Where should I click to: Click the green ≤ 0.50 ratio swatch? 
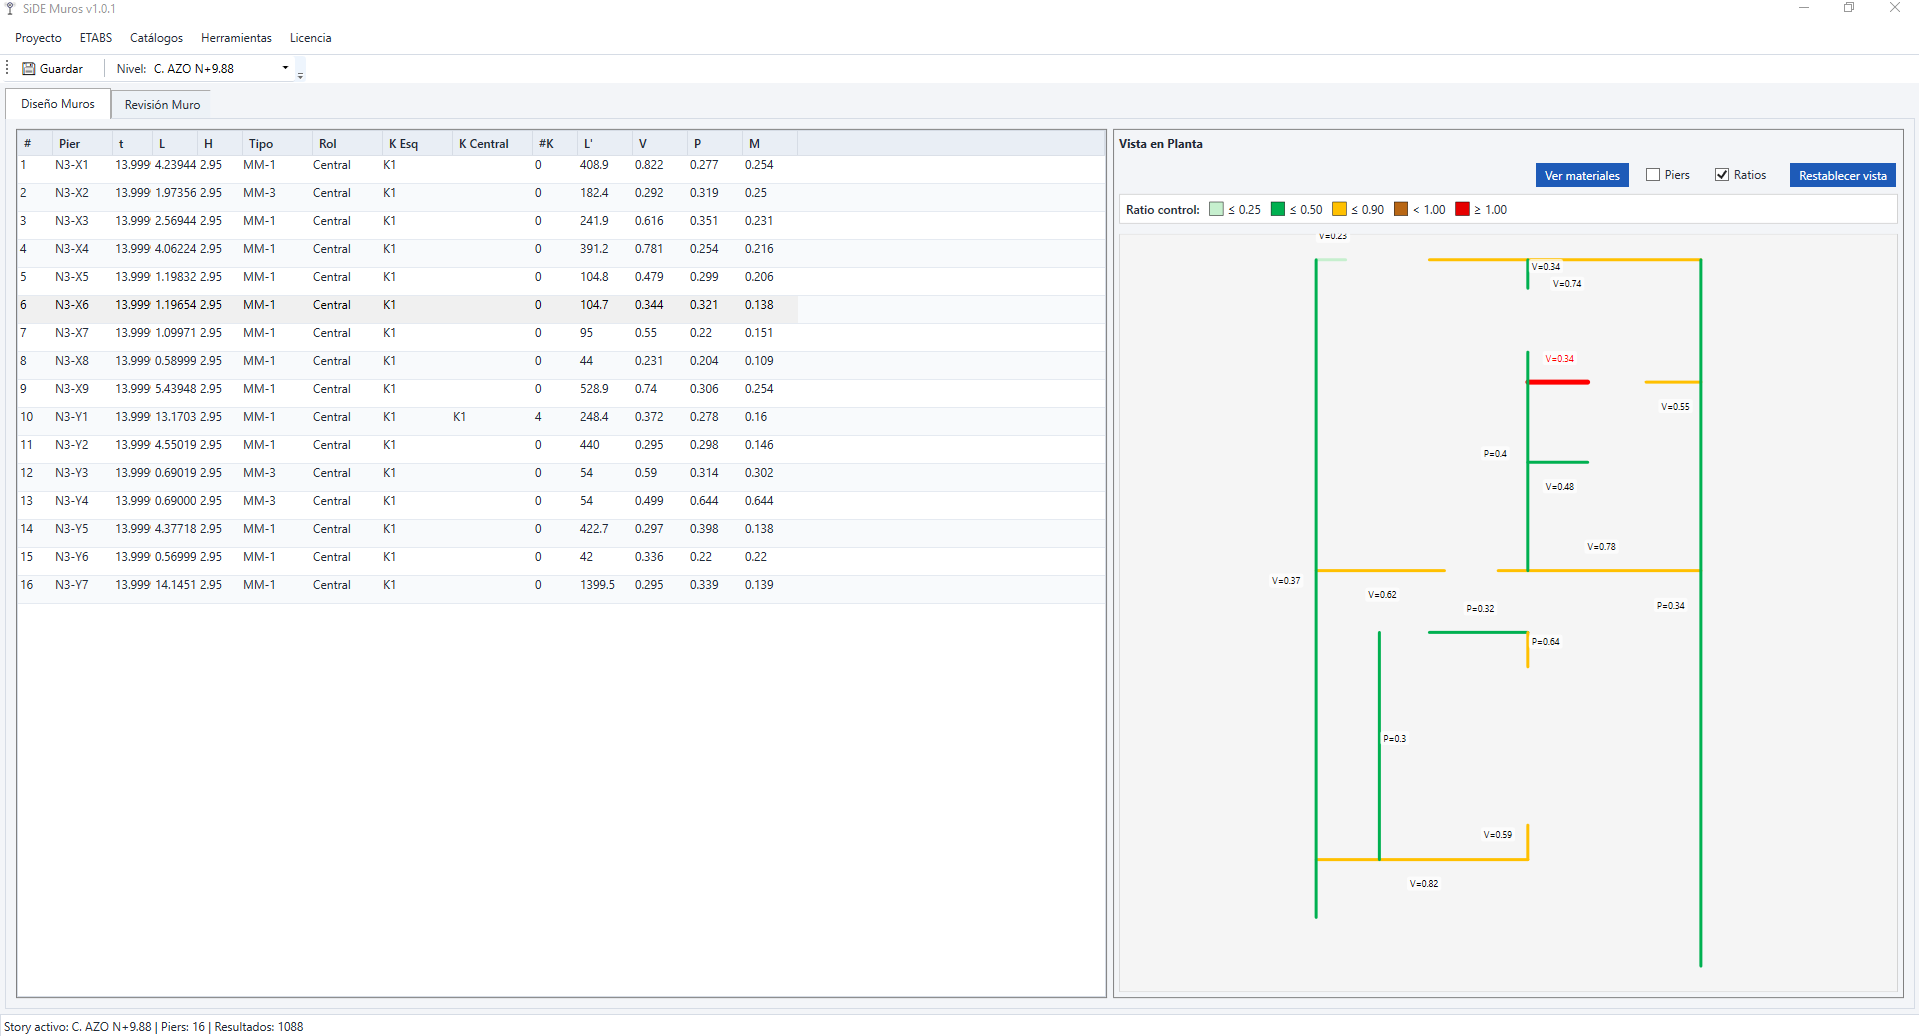point(1277,210)
